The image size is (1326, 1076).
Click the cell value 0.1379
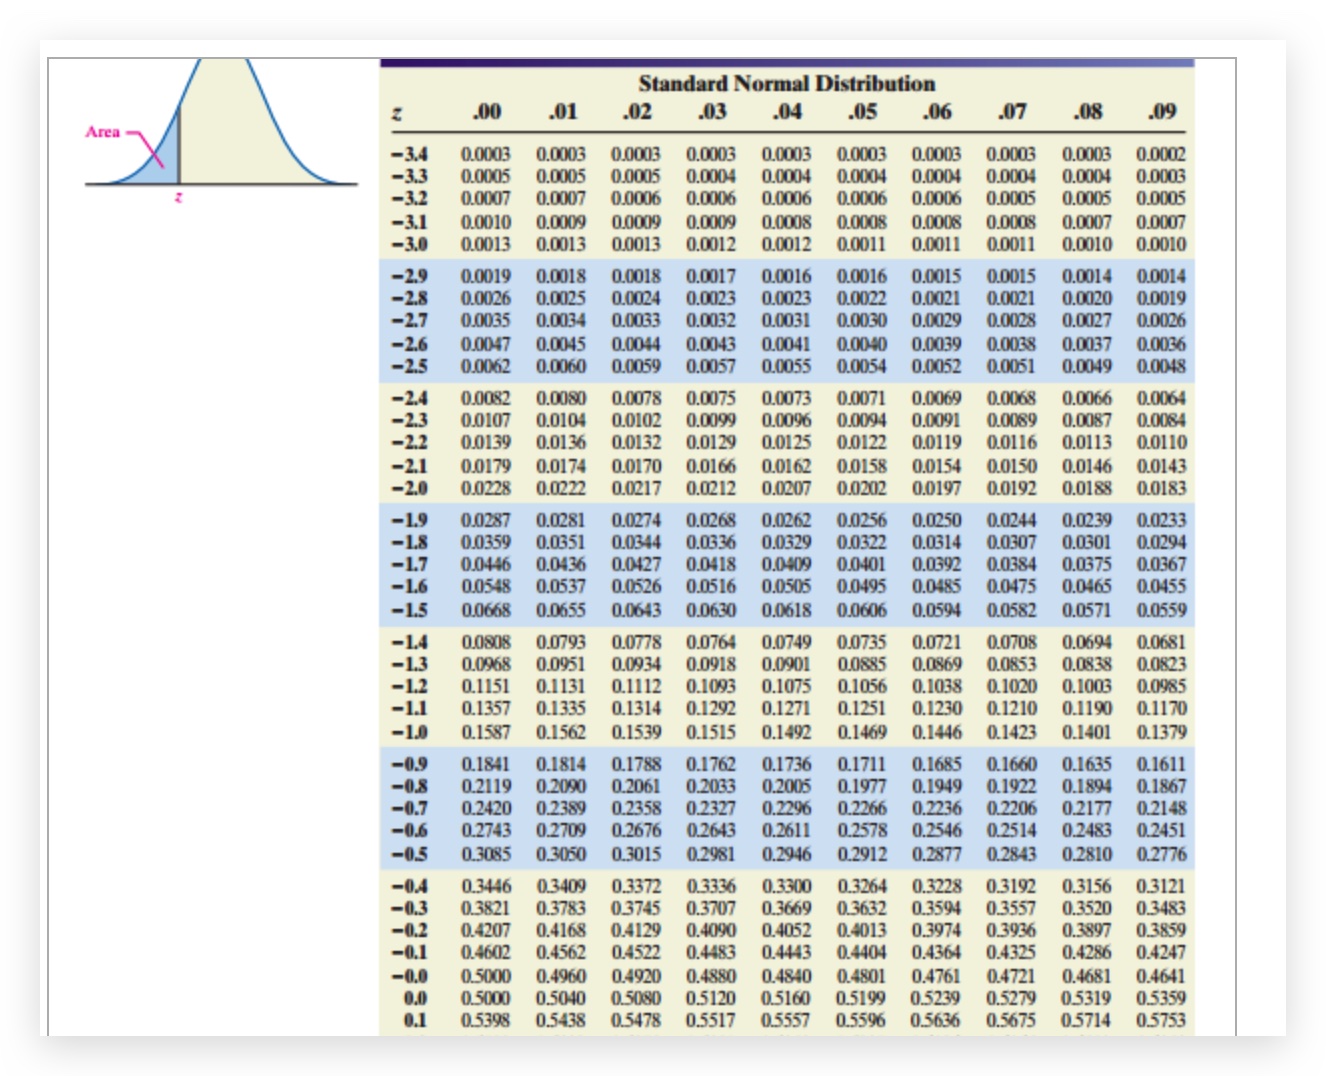(1162, 732)
